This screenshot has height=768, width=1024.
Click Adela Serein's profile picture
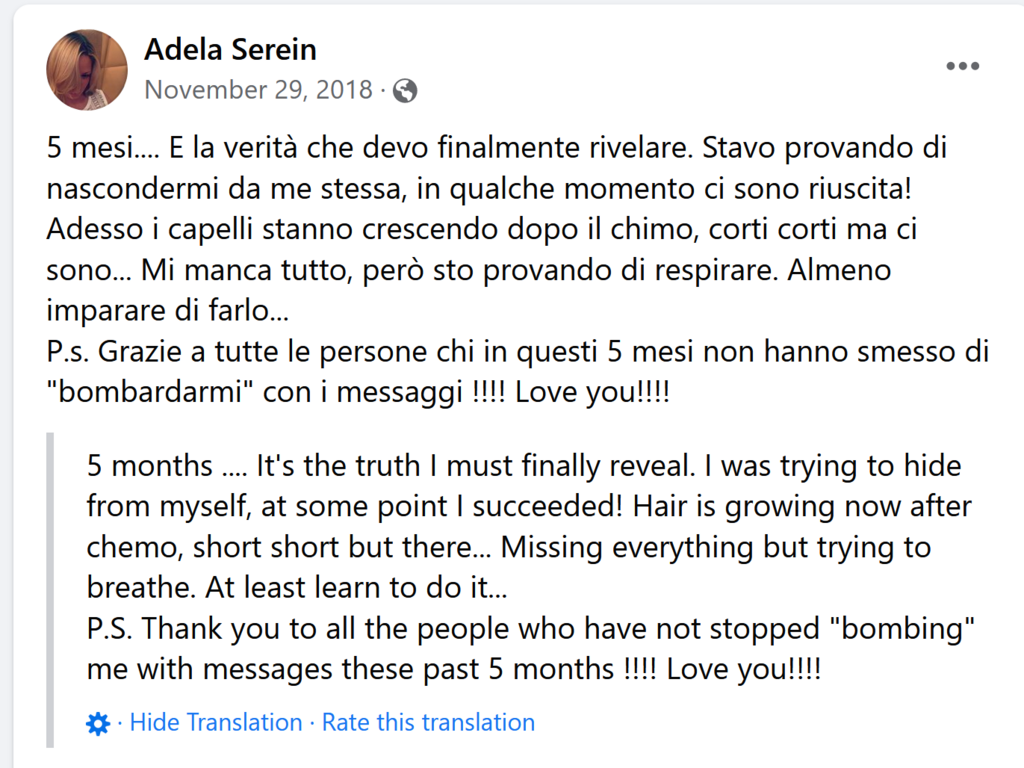87,69
